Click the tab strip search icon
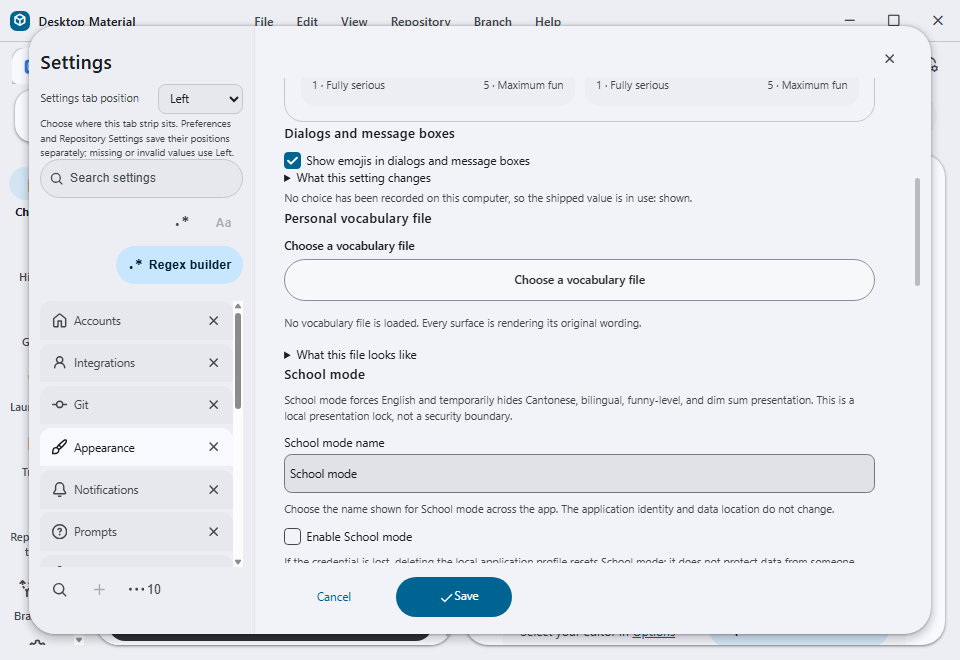960x660 pixels. point(59,590)
